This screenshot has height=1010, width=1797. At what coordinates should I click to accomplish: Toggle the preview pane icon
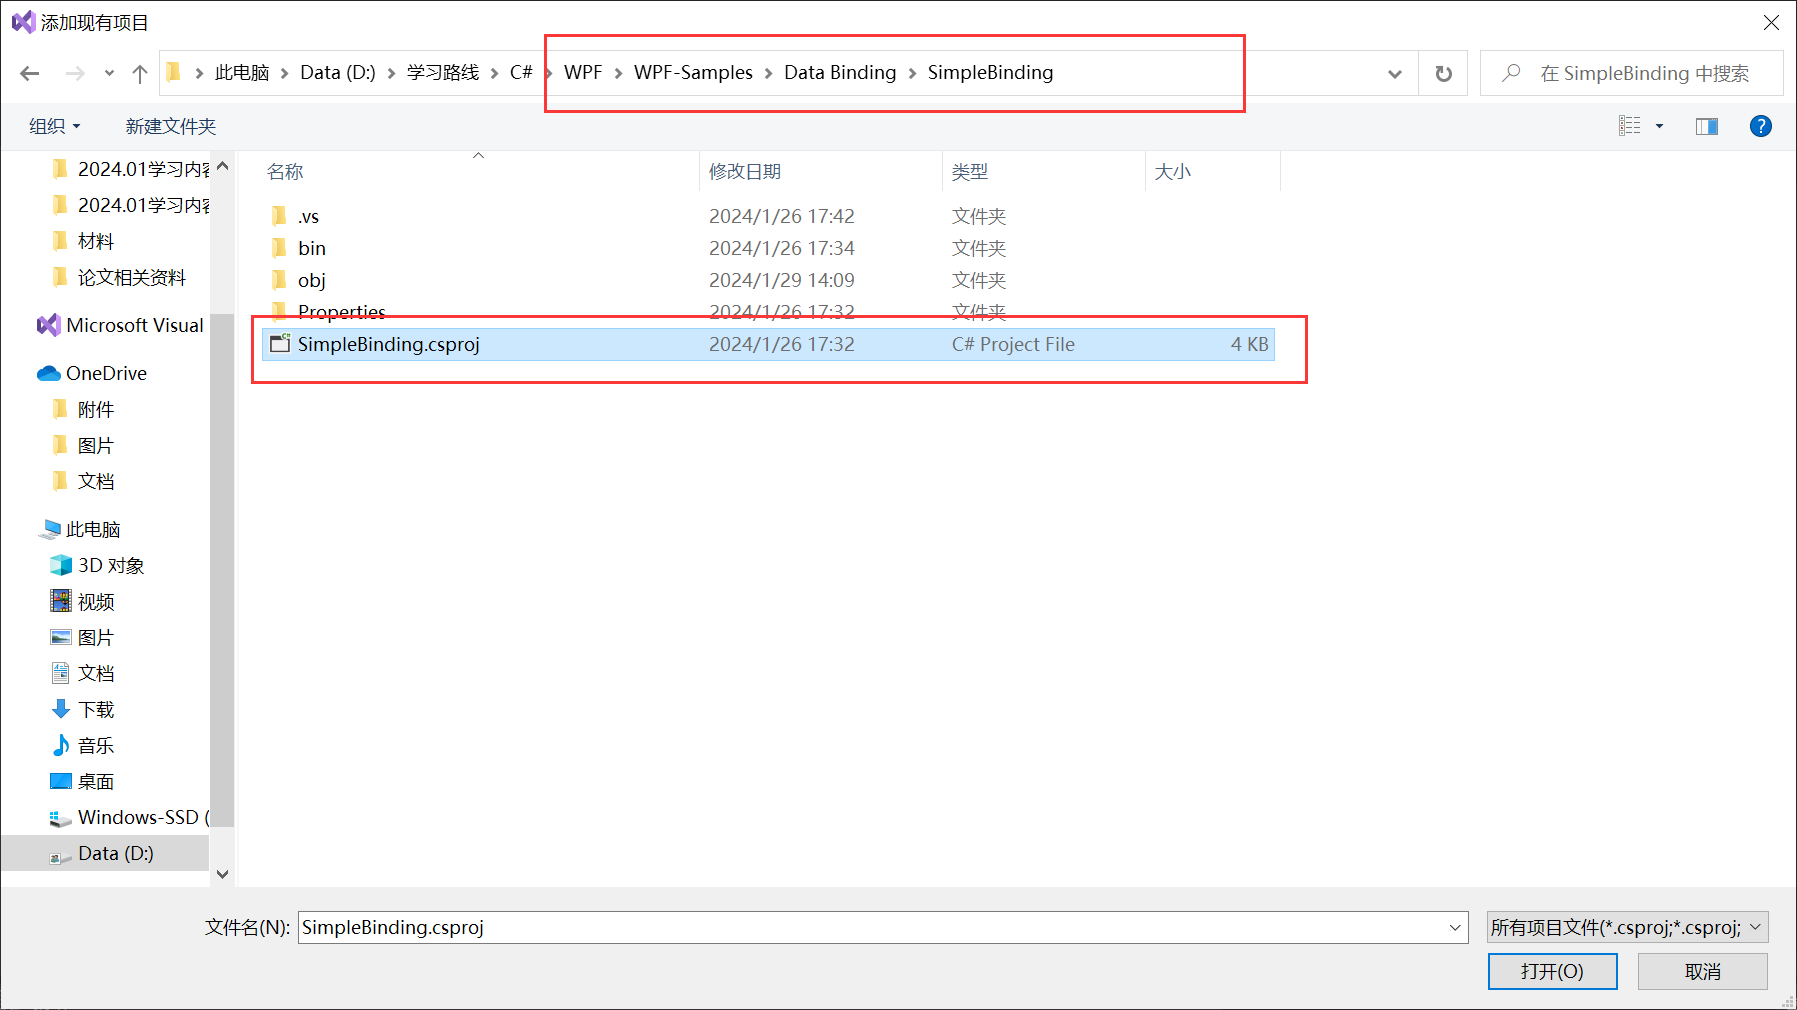(1707, 126)
